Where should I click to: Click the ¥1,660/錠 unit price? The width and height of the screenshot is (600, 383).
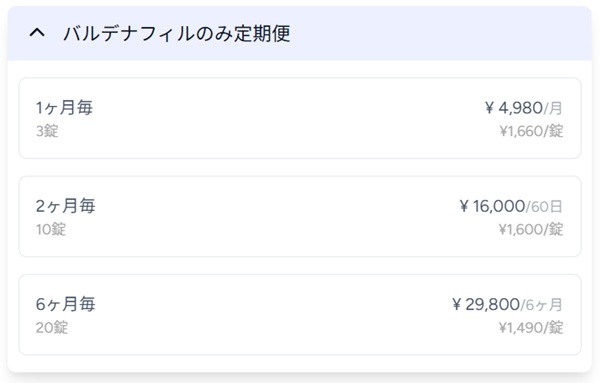531,131
